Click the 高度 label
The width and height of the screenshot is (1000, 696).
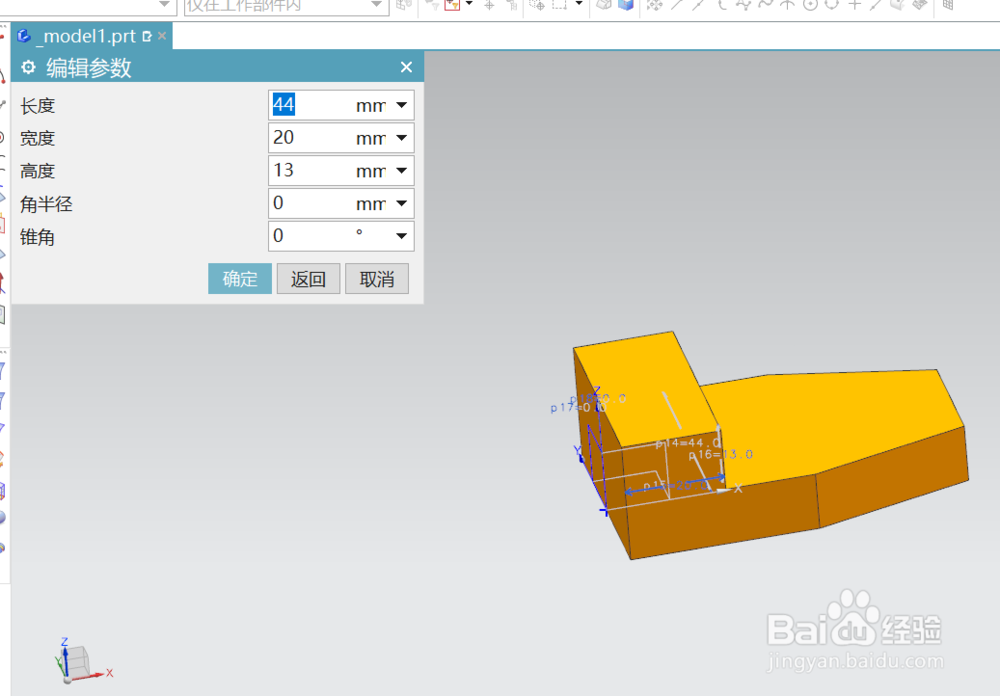tap(38, 171)
